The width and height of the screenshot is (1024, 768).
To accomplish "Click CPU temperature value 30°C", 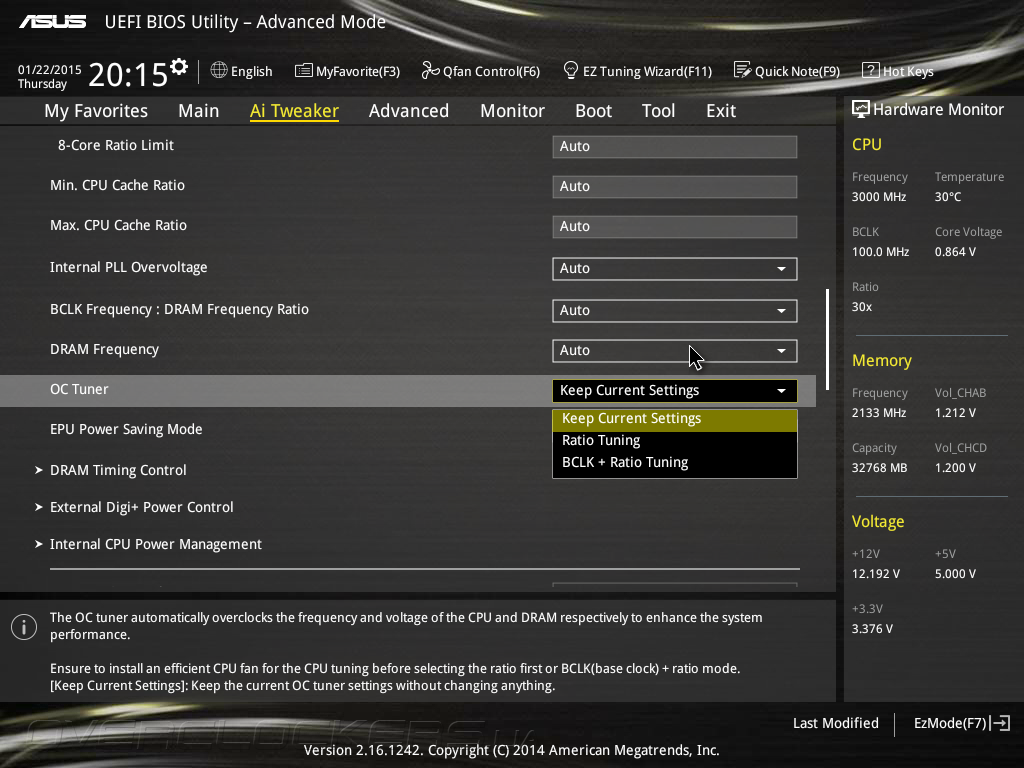I will point(948,197).
